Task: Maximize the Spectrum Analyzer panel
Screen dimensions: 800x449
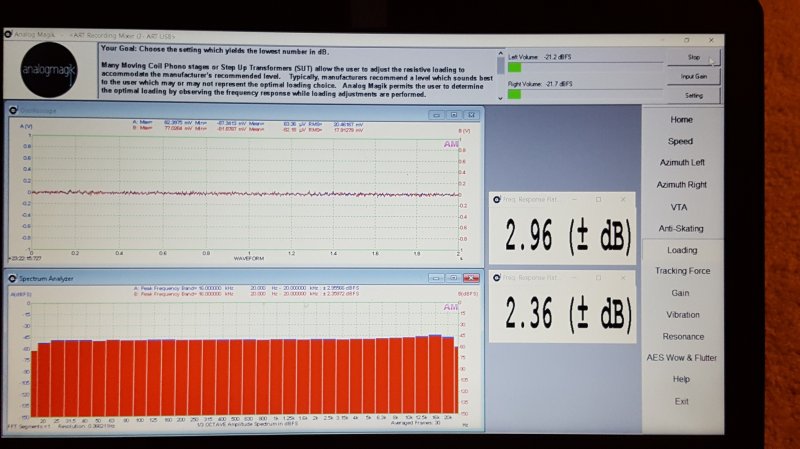Action: pyautogui.click(x=453, y=278)
